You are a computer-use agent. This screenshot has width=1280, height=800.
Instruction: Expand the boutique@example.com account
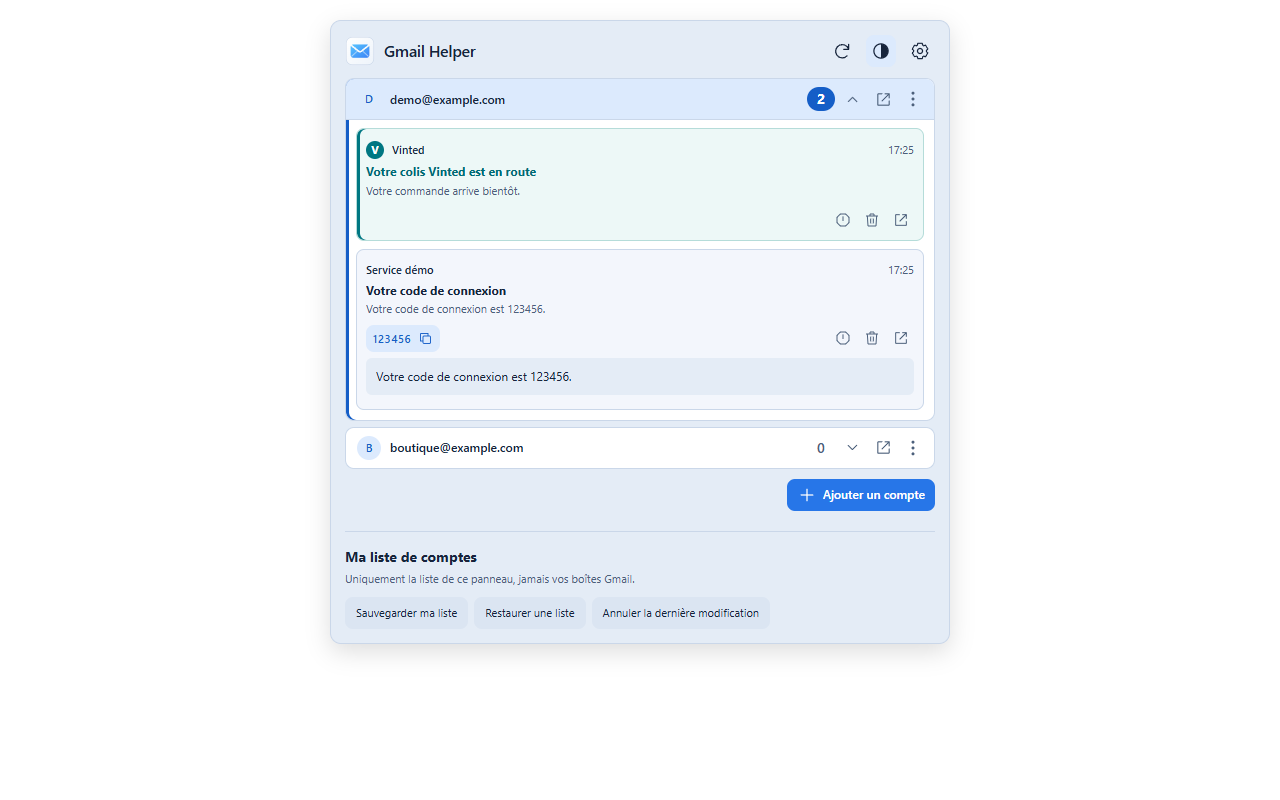[853, 448]
